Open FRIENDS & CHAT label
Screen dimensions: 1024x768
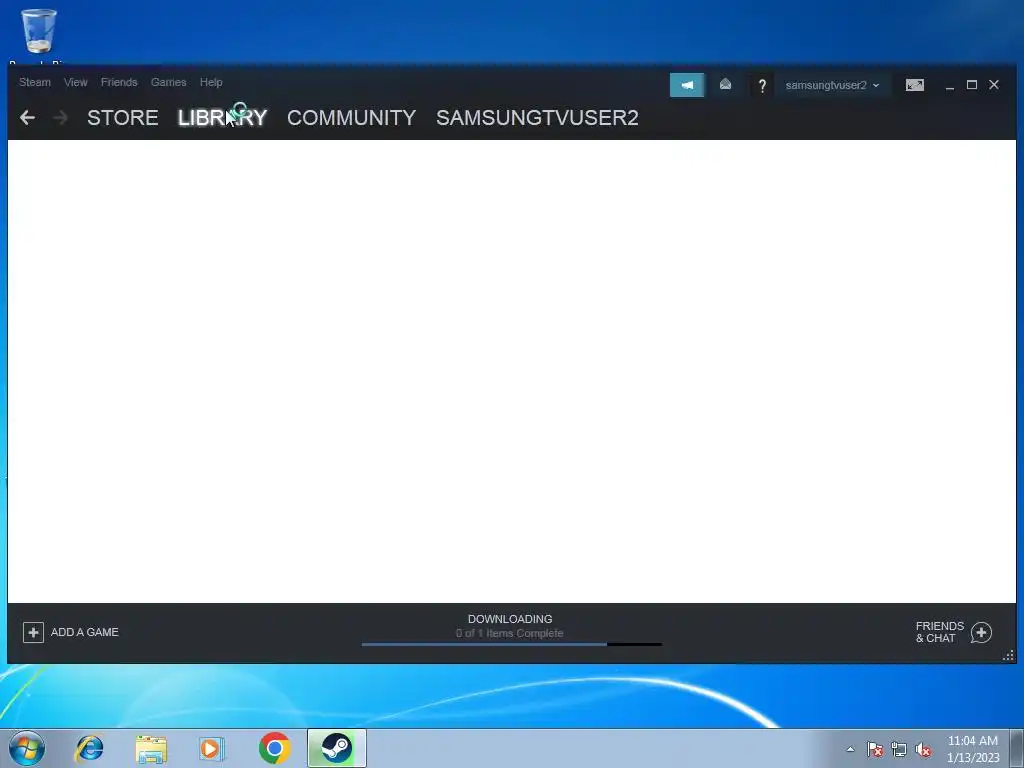click(x=940, y=632)
